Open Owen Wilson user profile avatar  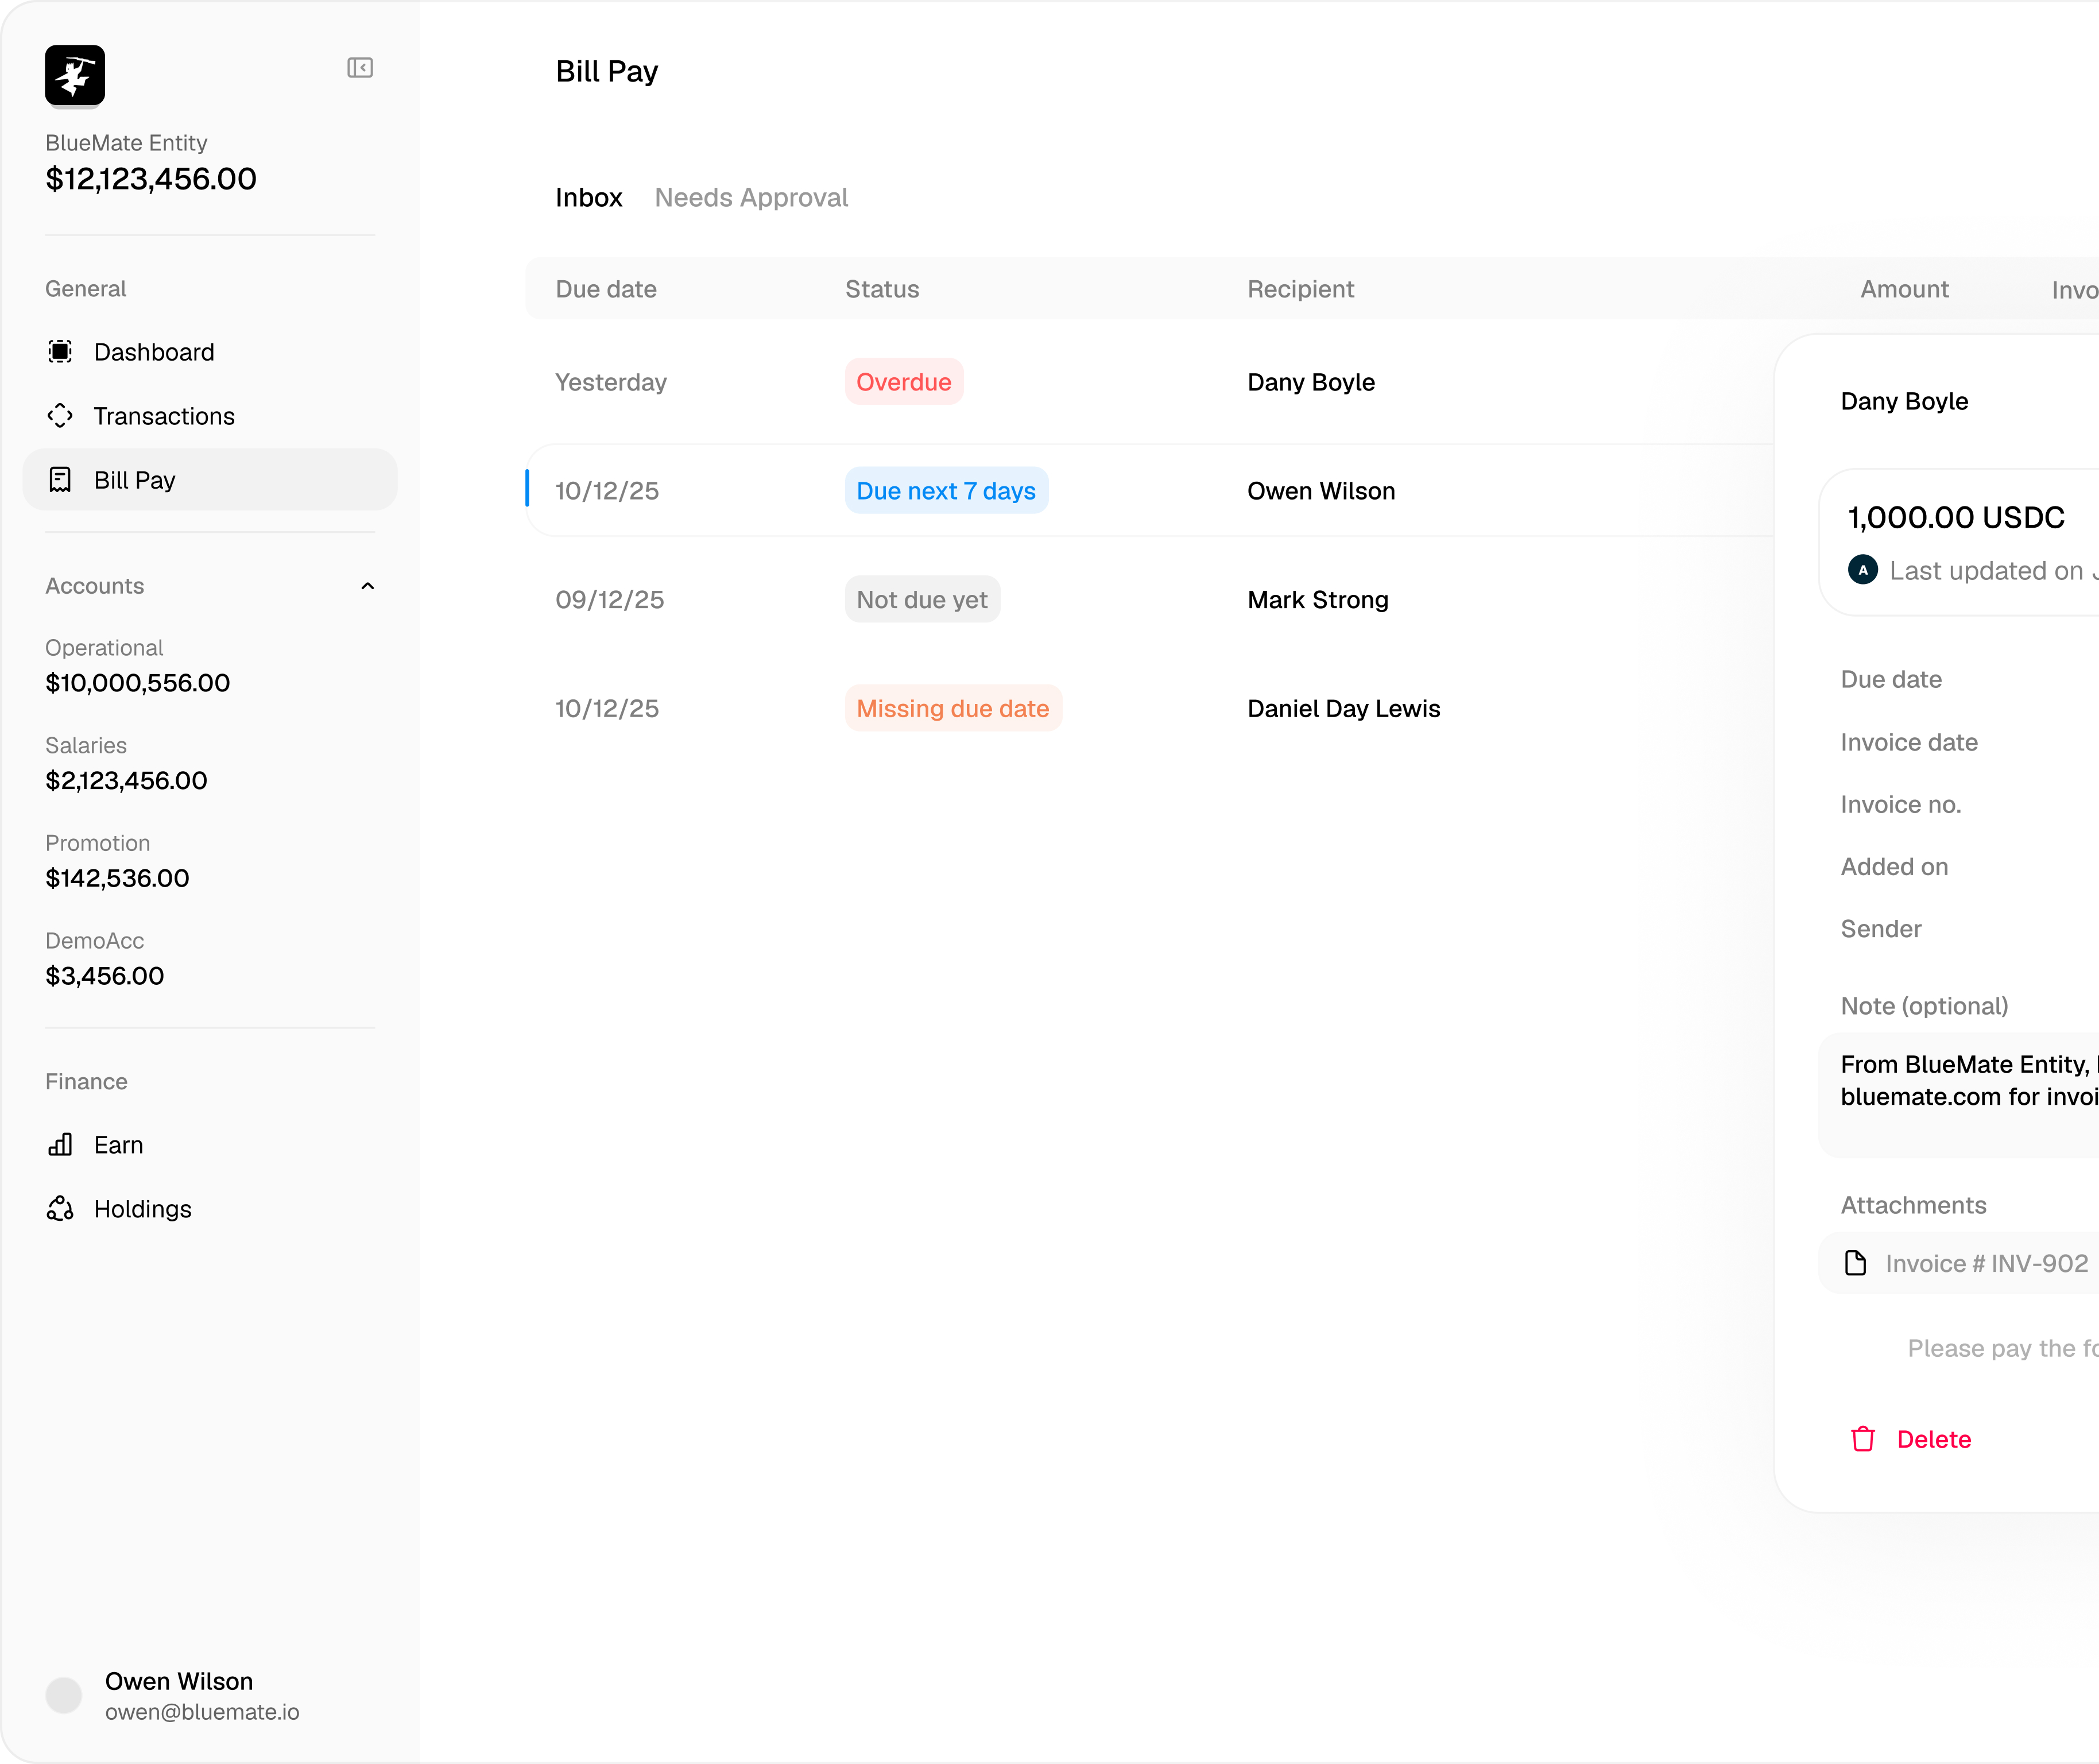(x=64, y=1695)
